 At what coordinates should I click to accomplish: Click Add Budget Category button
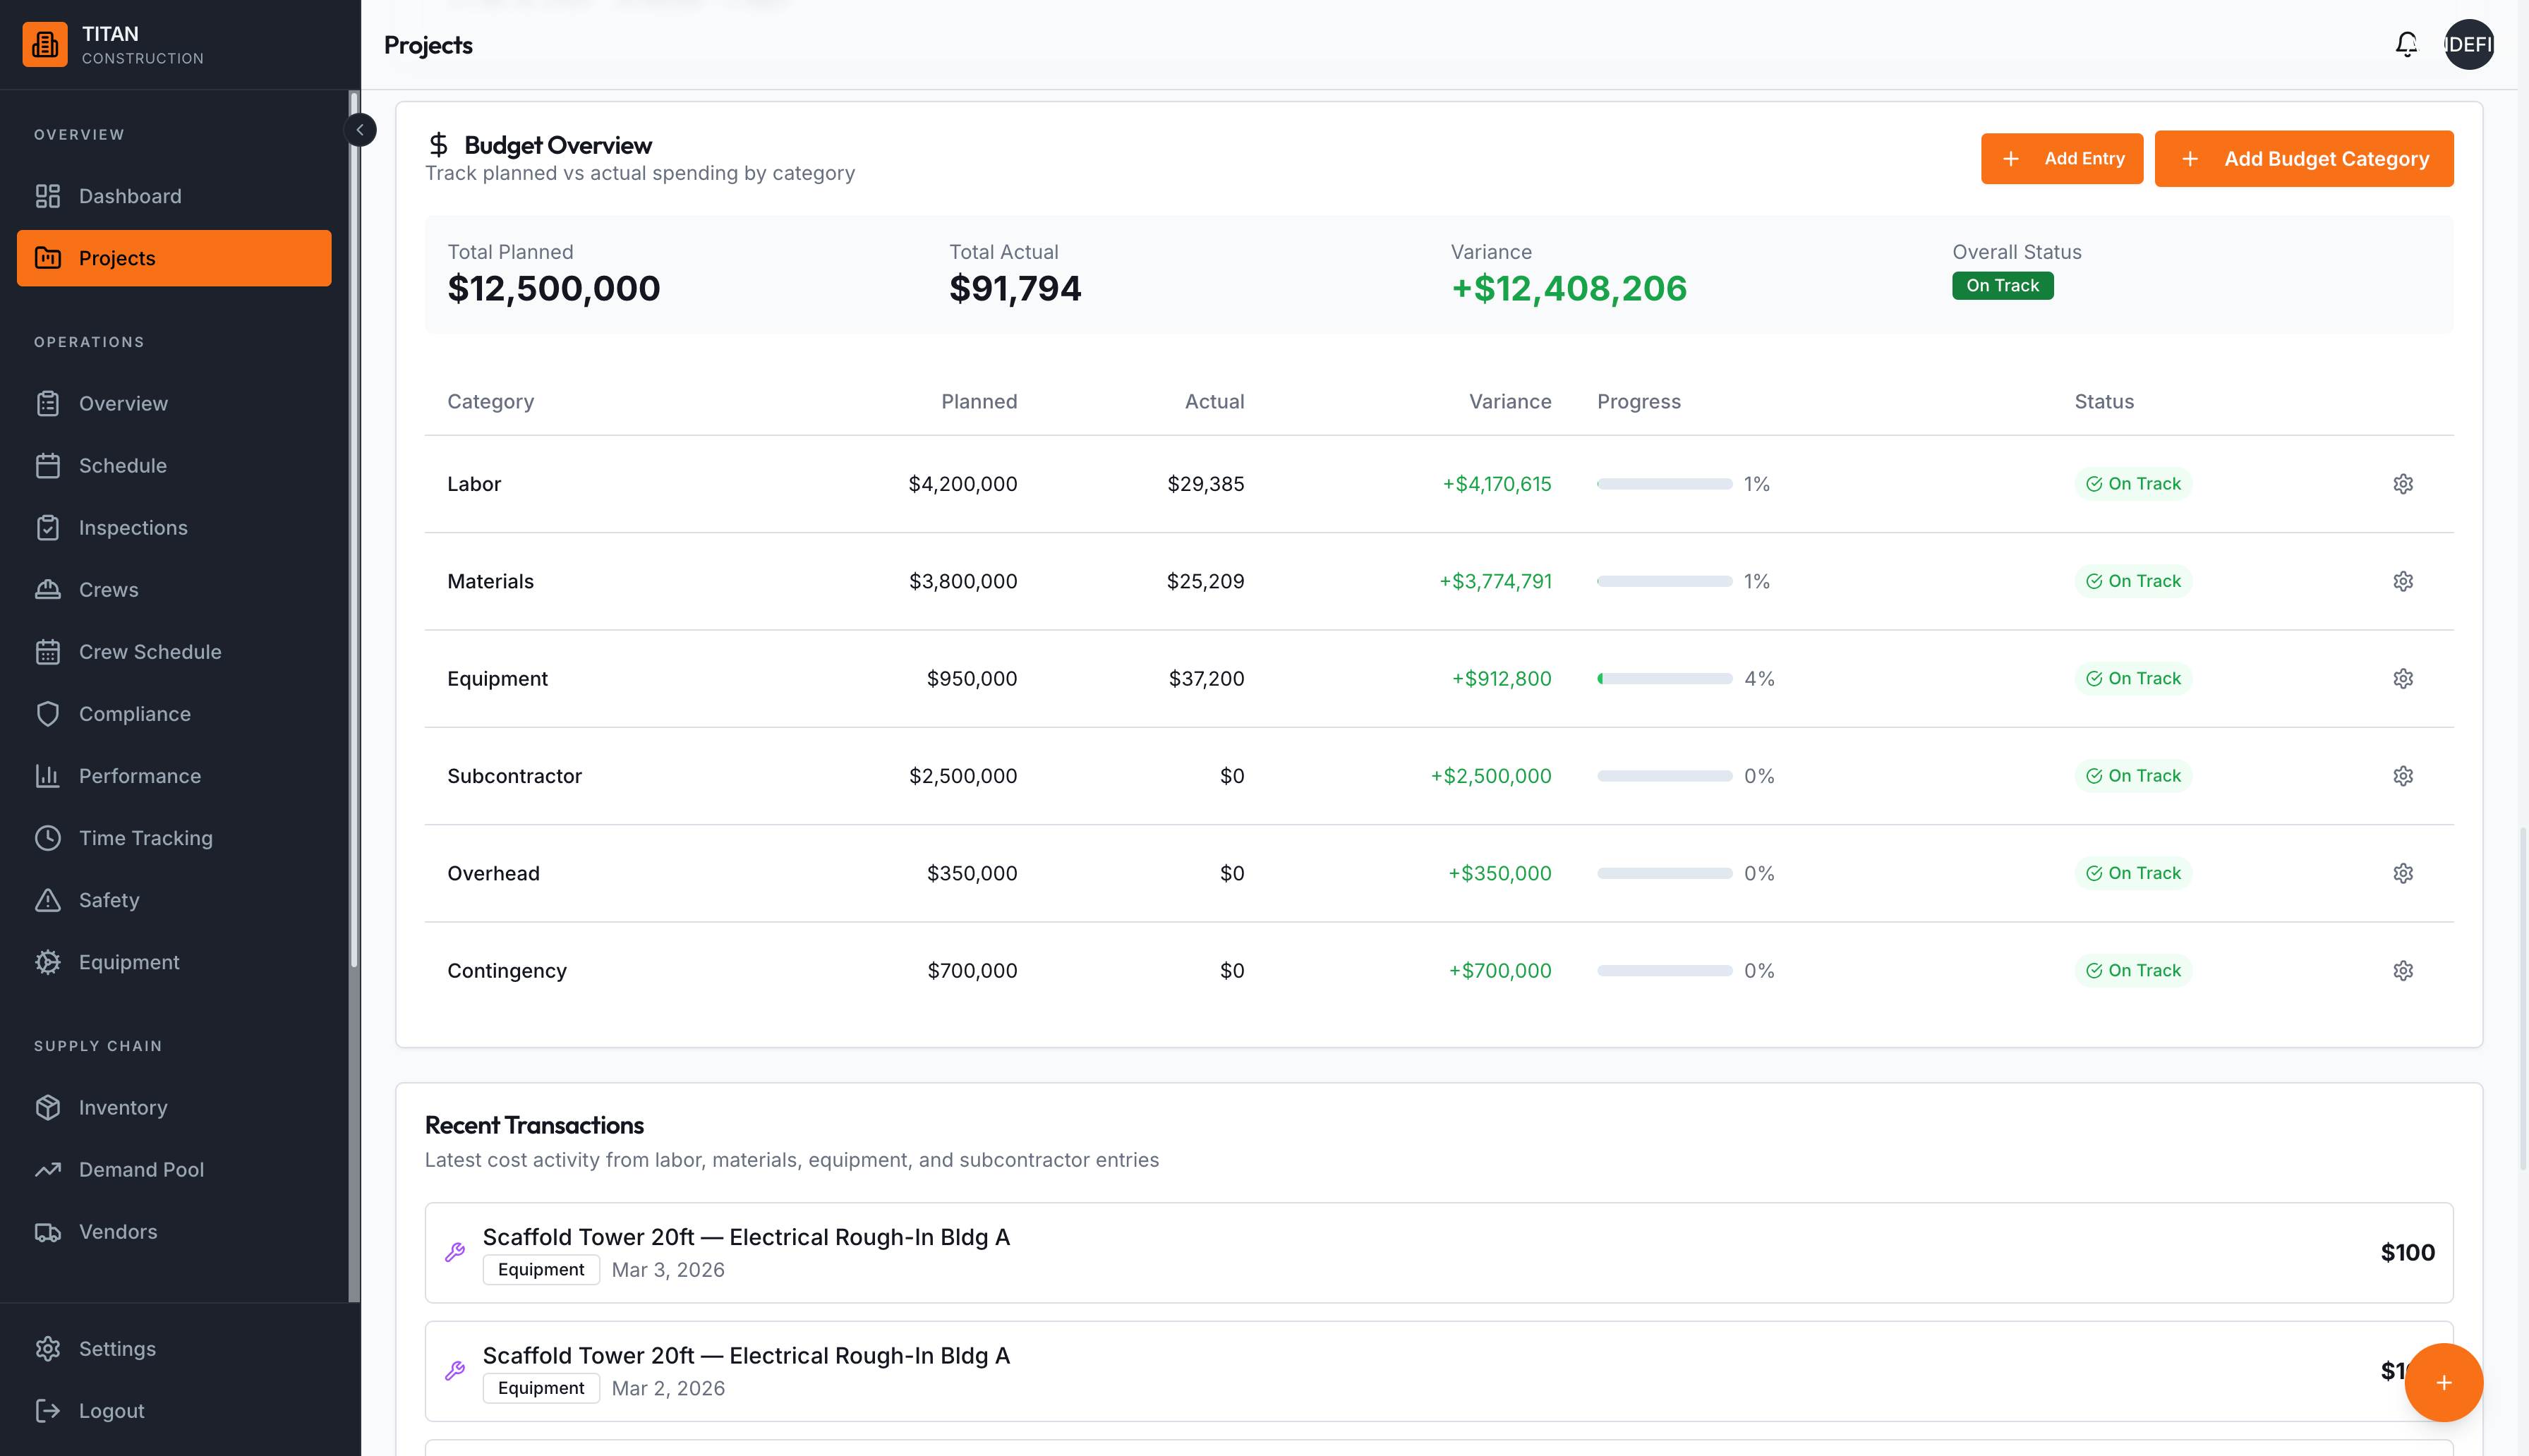tap(2304, 159)
